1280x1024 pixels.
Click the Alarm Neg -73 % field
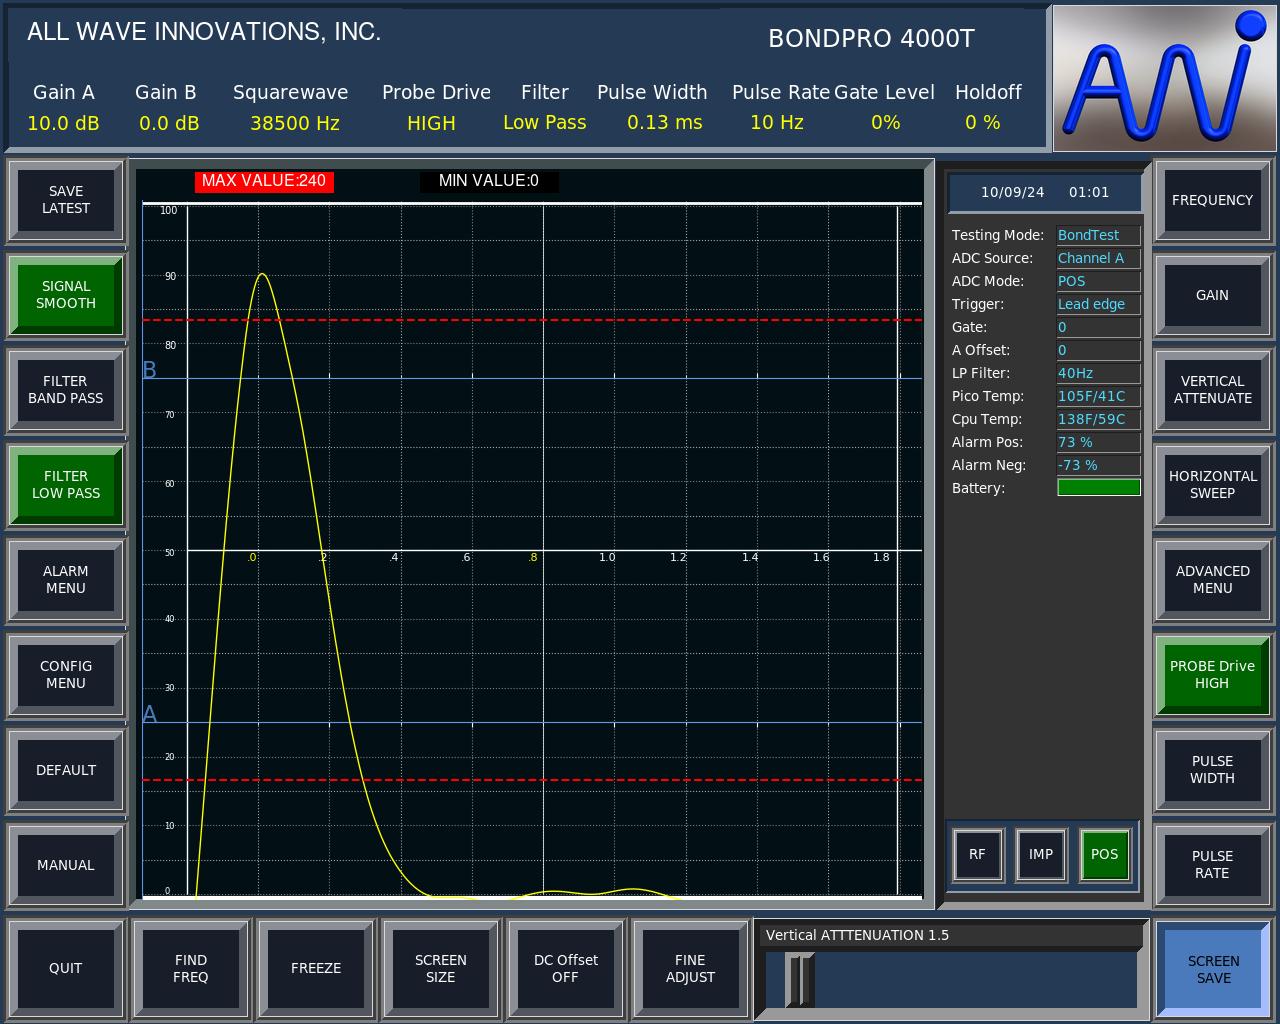[1098, 465]
